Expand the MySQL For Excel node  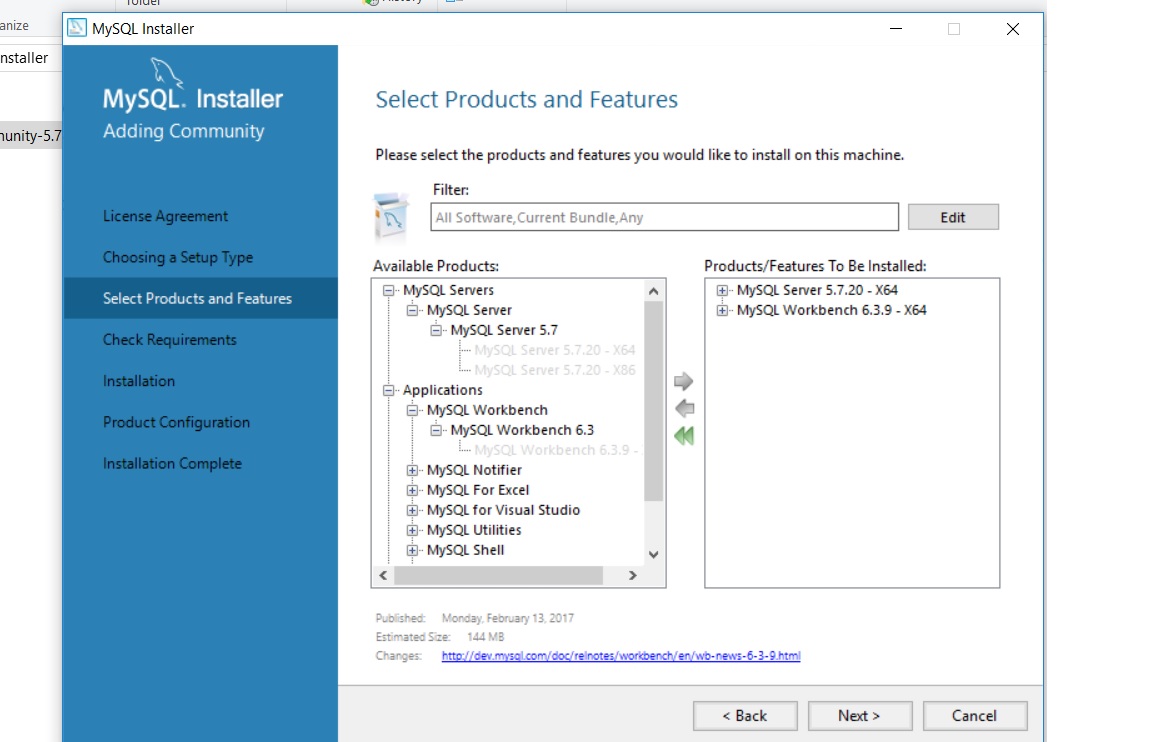click(412, 490)
